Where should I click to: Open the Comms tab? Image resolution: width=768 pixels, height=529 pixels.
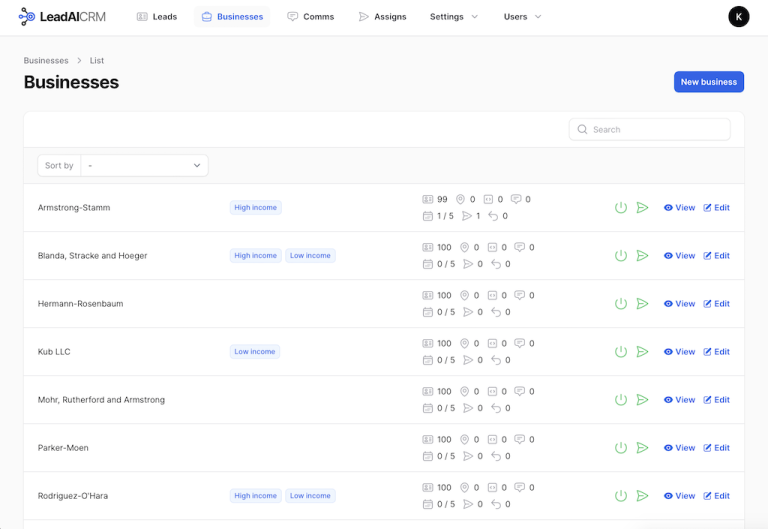point(310,17)
